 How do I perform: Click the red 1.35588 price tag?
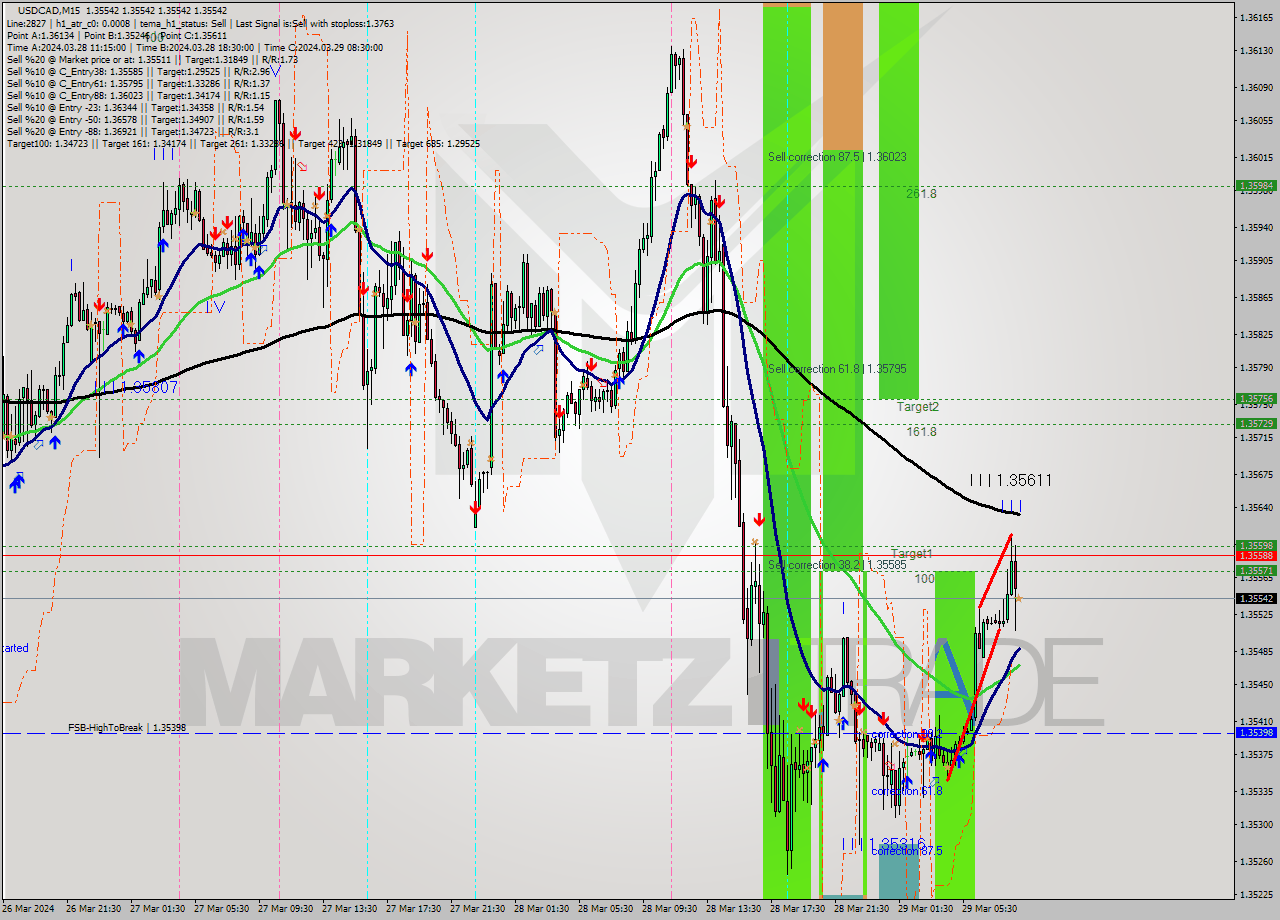pos(1256,556)
